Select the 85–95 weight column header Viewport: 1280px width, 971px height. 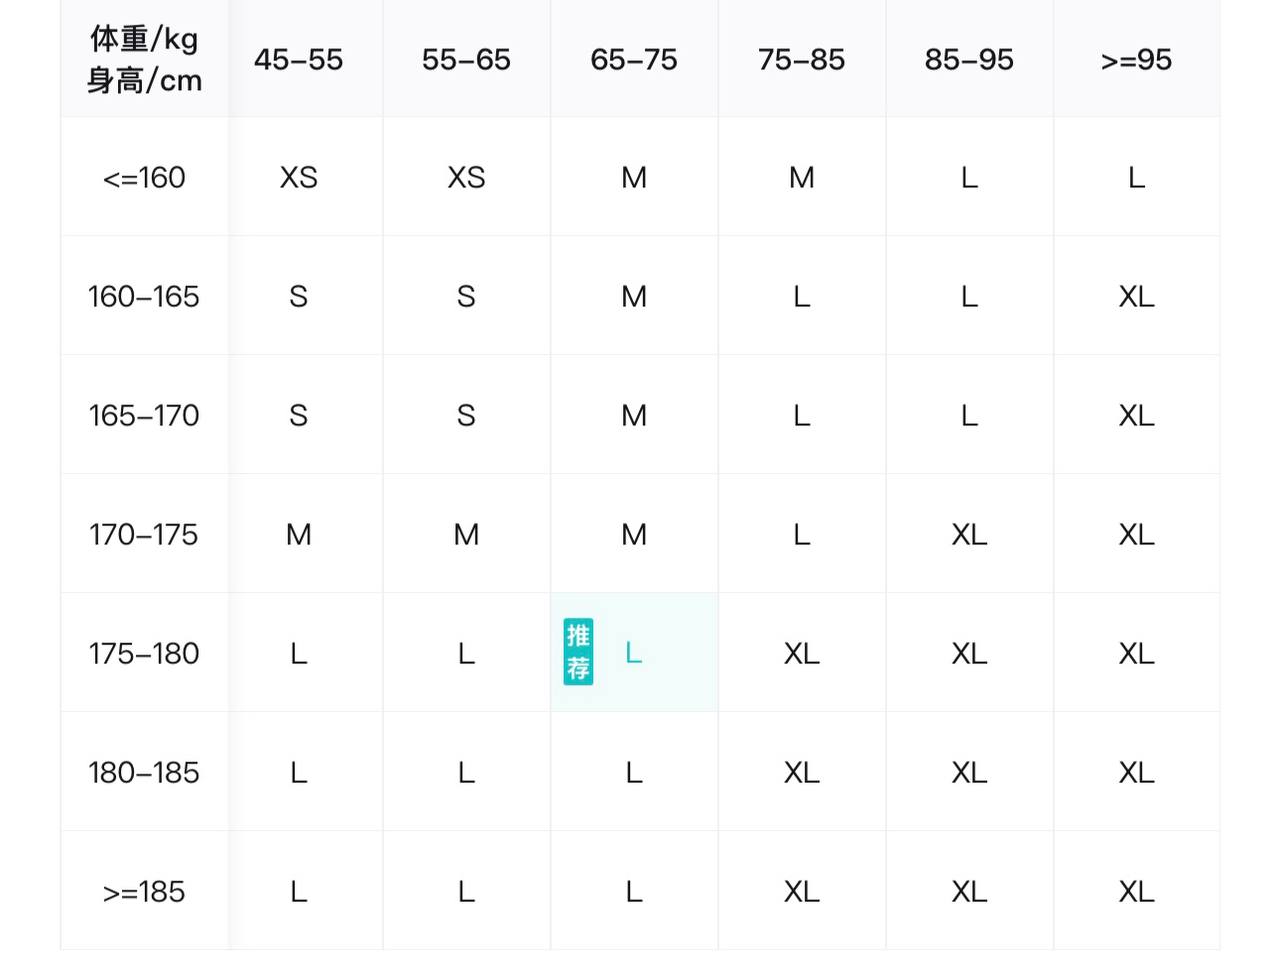point(969,60)
